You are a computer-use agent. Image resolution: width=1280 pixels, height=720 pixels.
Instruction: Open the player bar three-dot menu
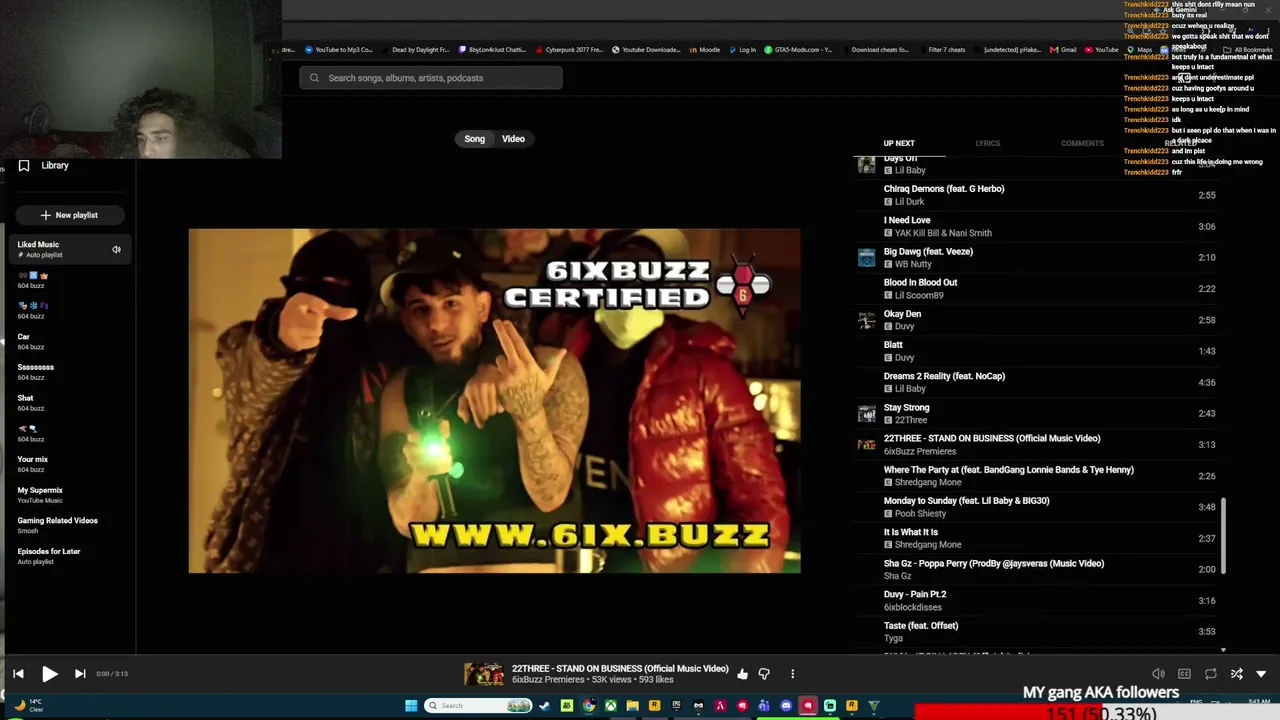[792, 674]
